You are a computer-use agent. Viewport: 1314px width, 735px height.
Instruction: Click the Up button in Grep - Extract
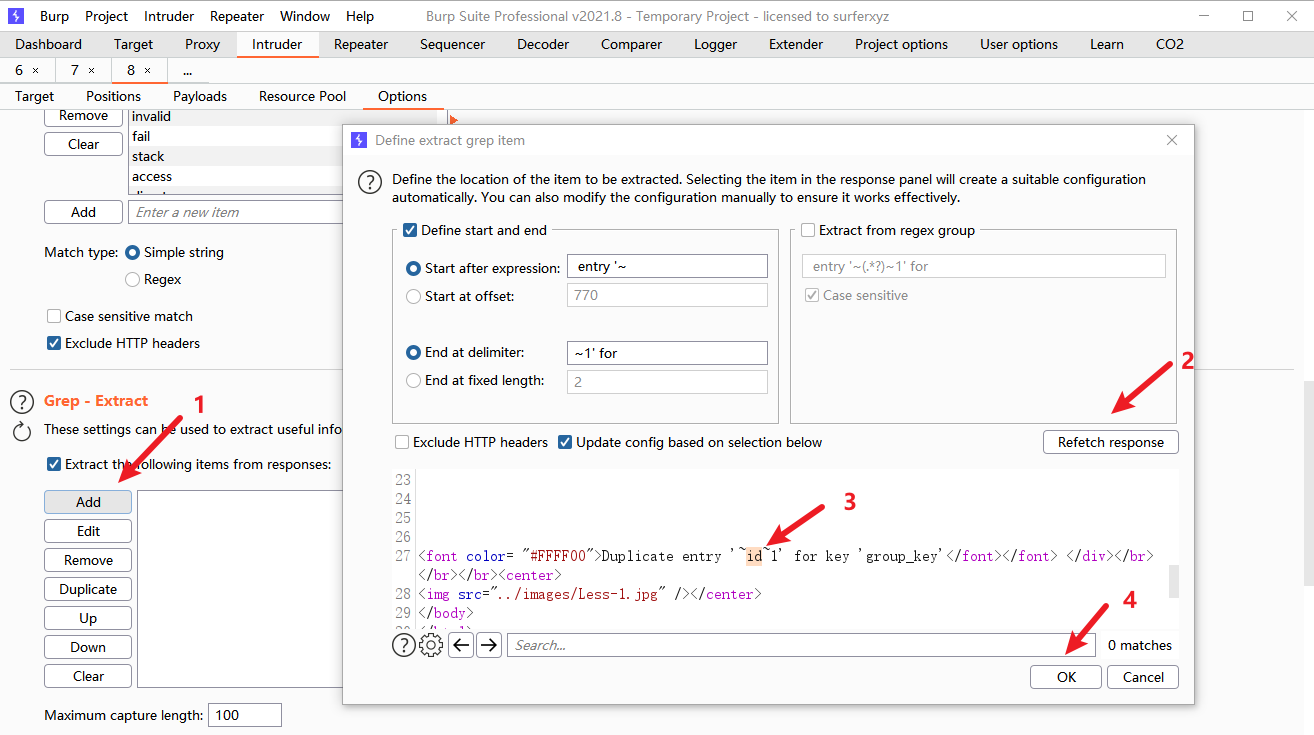click(x=88, y=618)
